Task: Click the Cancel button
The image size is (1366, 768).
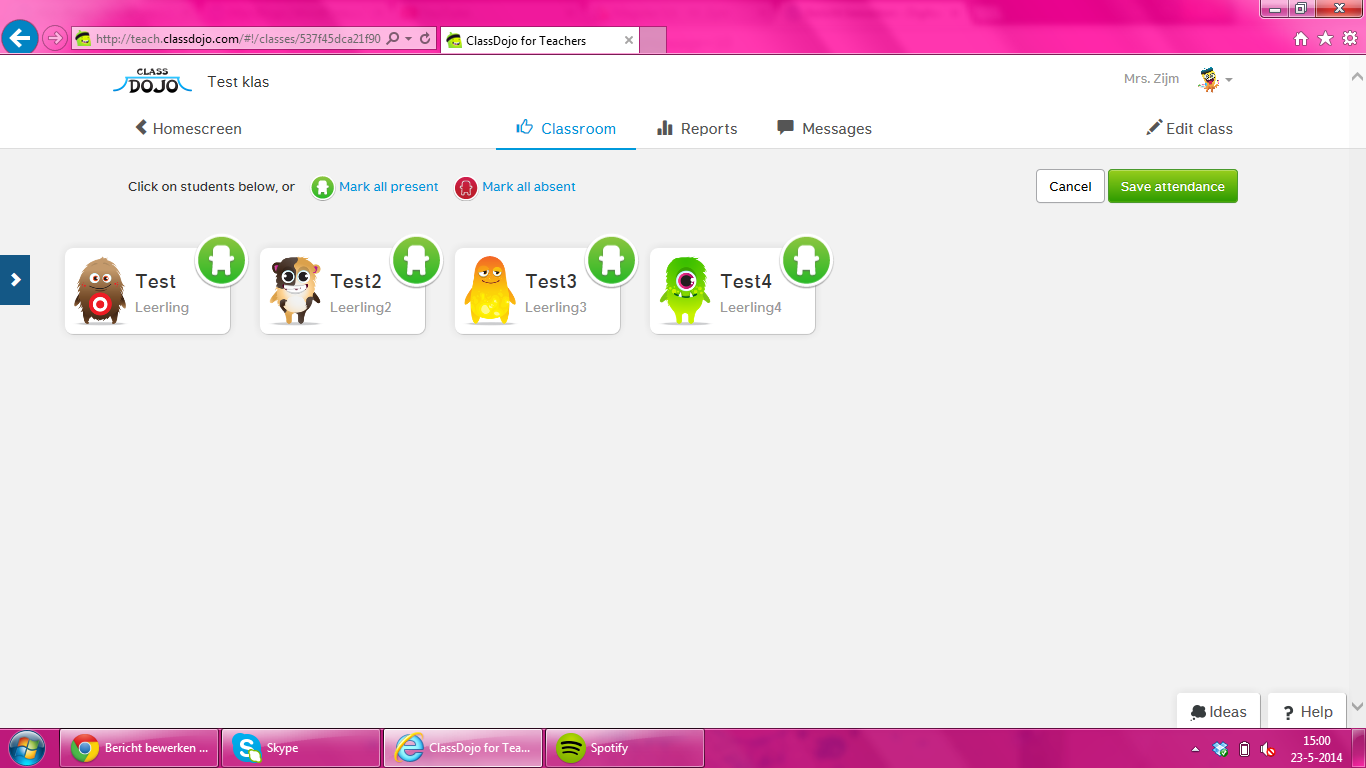Action: click(1070, 187)
